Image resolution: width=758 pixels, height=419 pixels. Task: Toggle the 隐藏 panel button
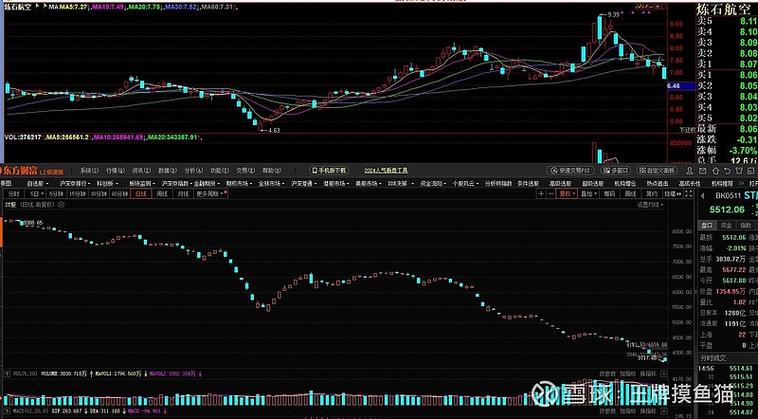(x=671, y=194)
